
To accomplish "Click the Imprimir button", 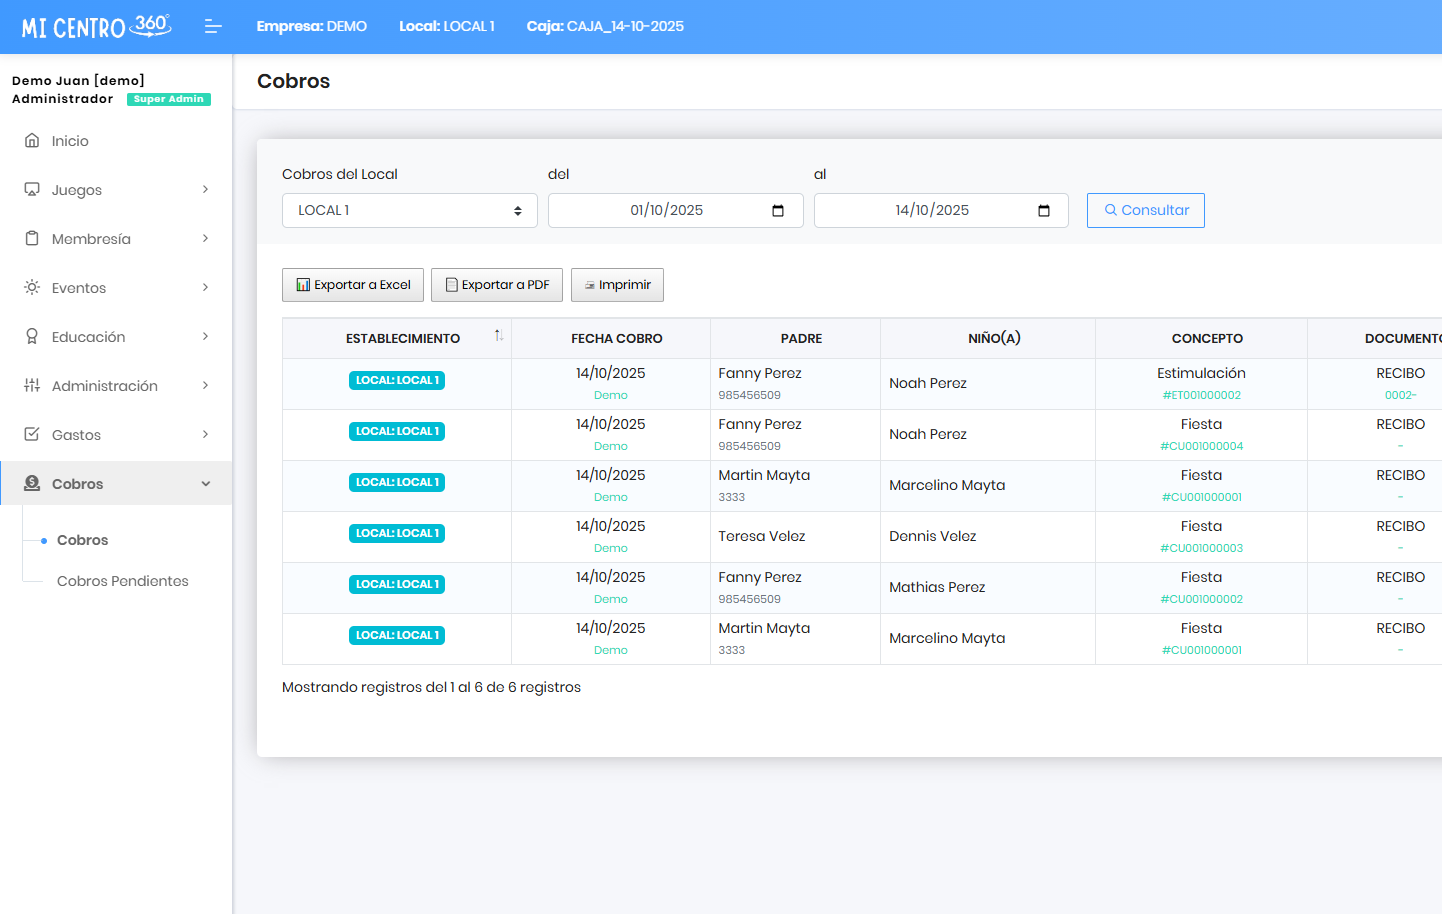I will 617,285.
